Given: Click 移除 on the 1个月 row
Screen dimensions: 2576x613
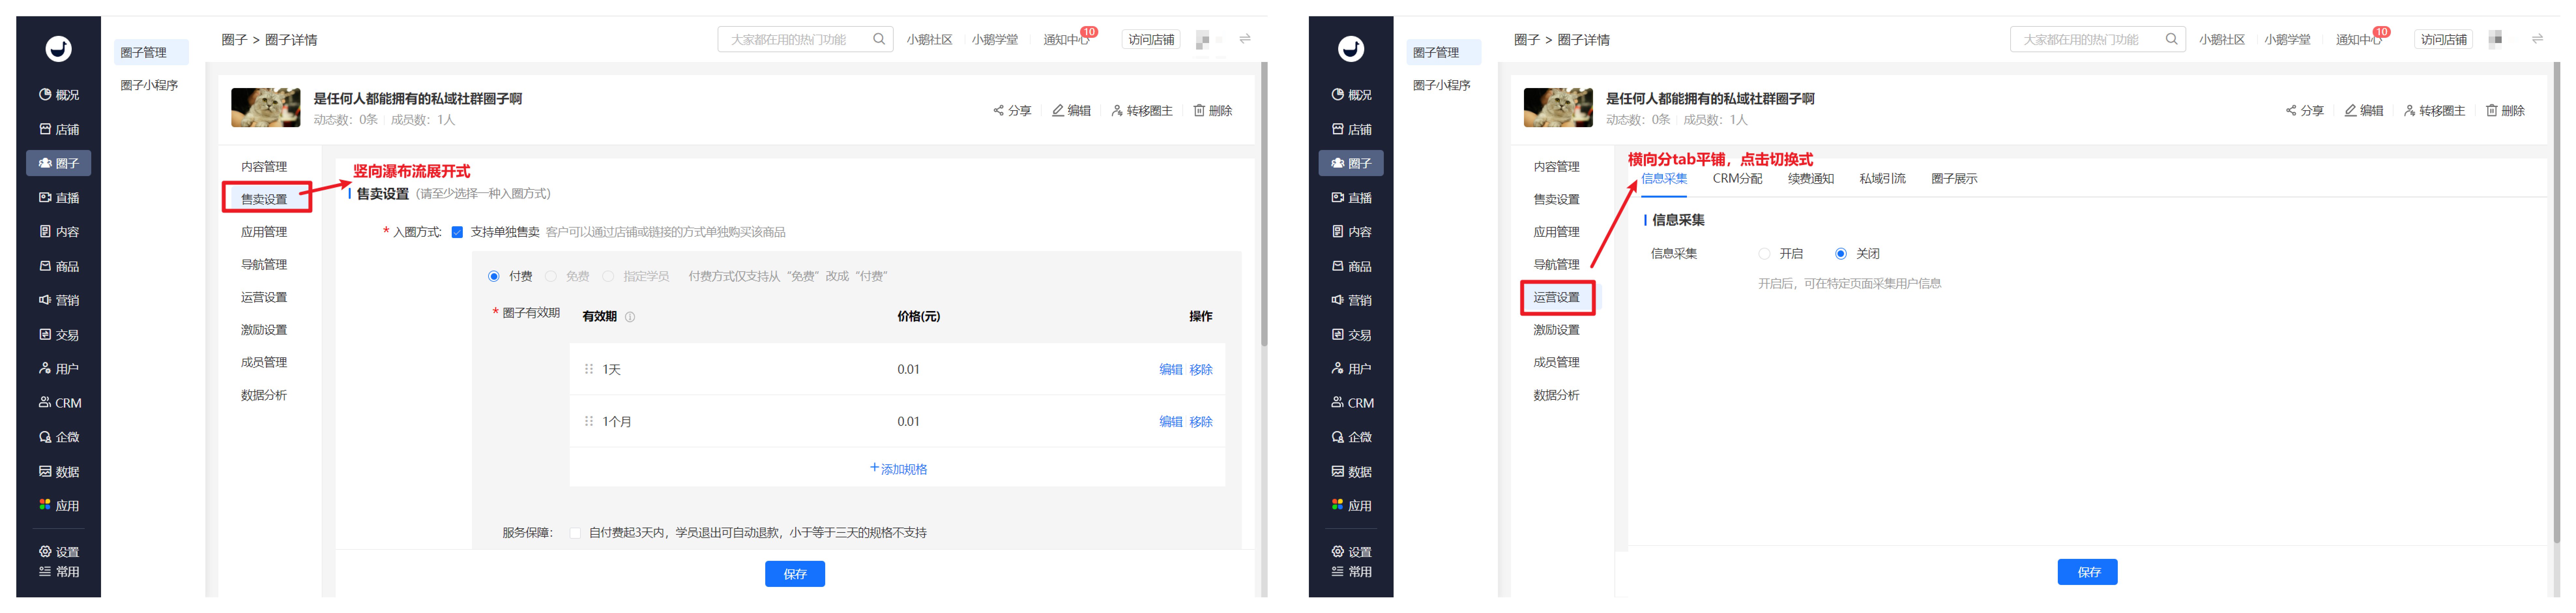Looking at the screenshot, I should (x=1201, y=422).
